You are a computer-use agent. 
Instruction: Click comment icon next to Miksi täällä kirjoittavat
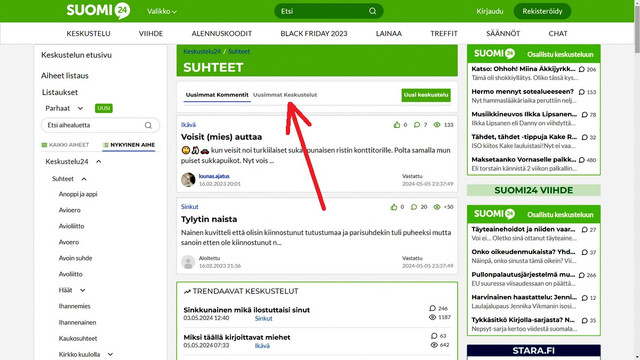click(434, 336)
